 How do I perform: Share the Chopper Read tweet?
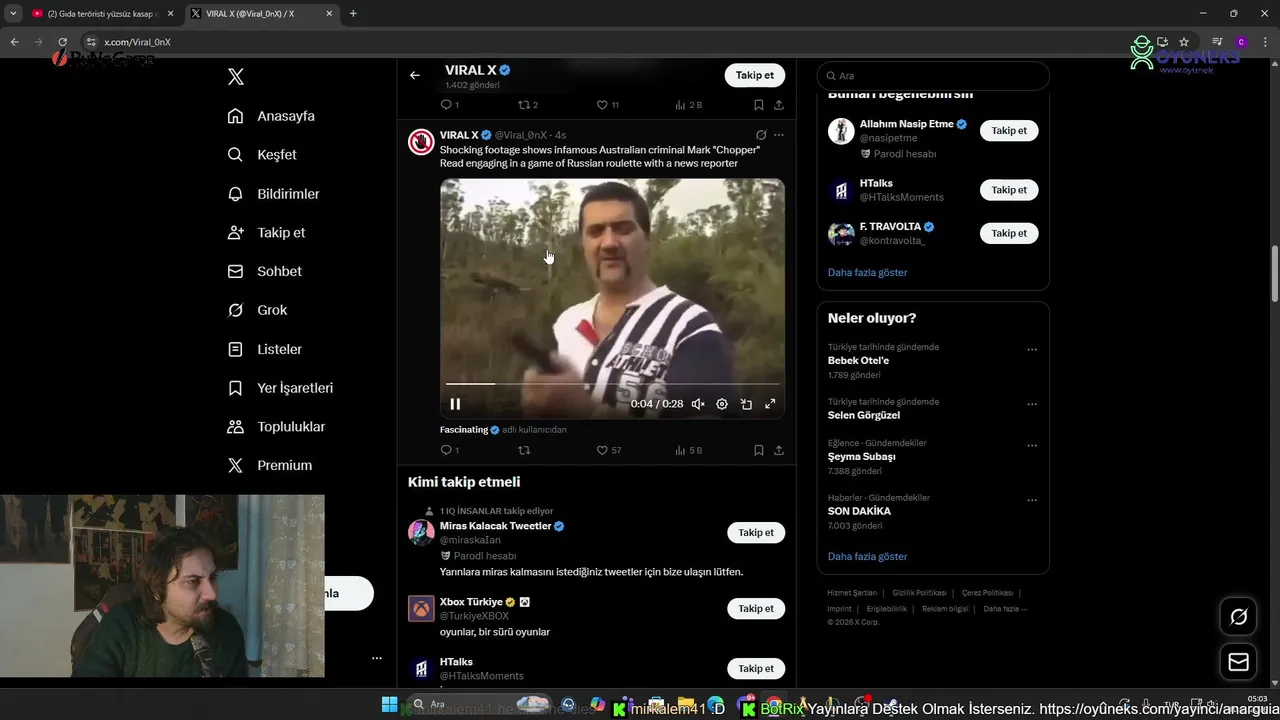(x=779, y=450)
